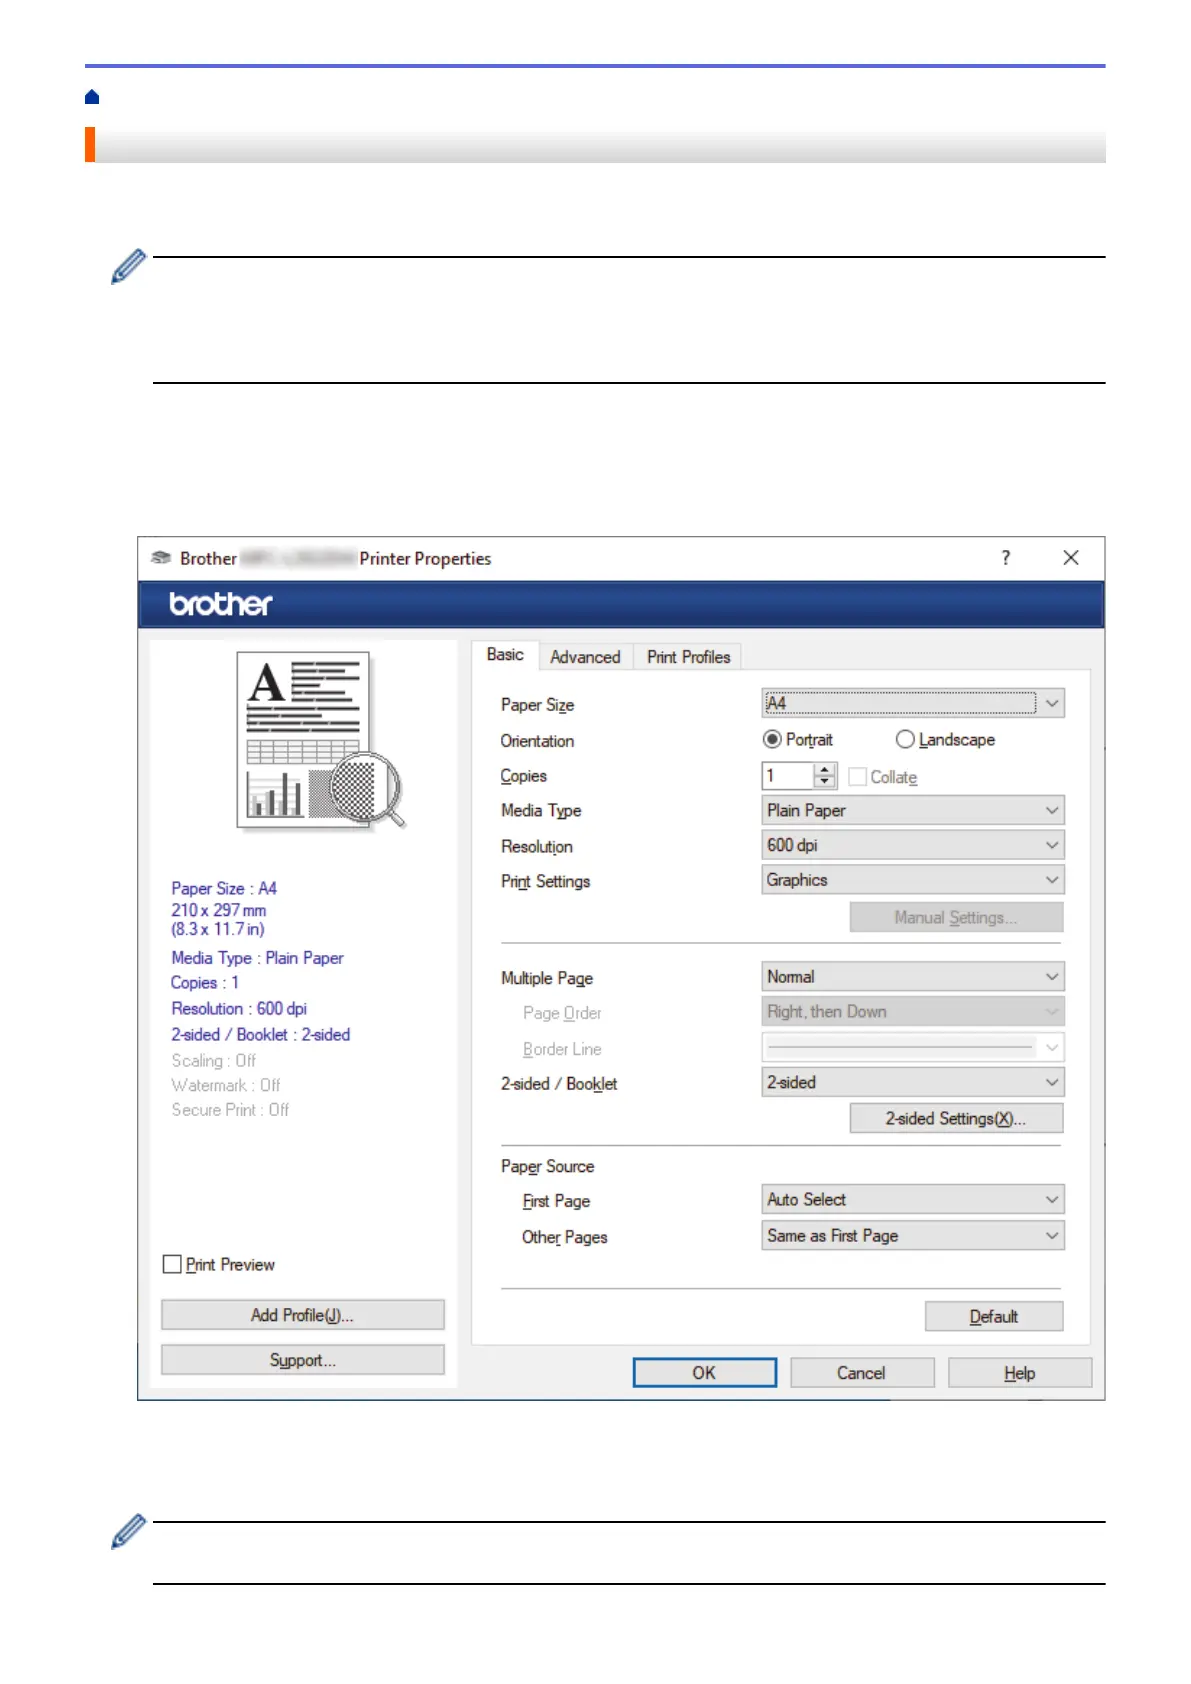This screenshot has width=1191, height=1684.
Task: Click the Add Profile button
Action: click(x=302, y=1315)
